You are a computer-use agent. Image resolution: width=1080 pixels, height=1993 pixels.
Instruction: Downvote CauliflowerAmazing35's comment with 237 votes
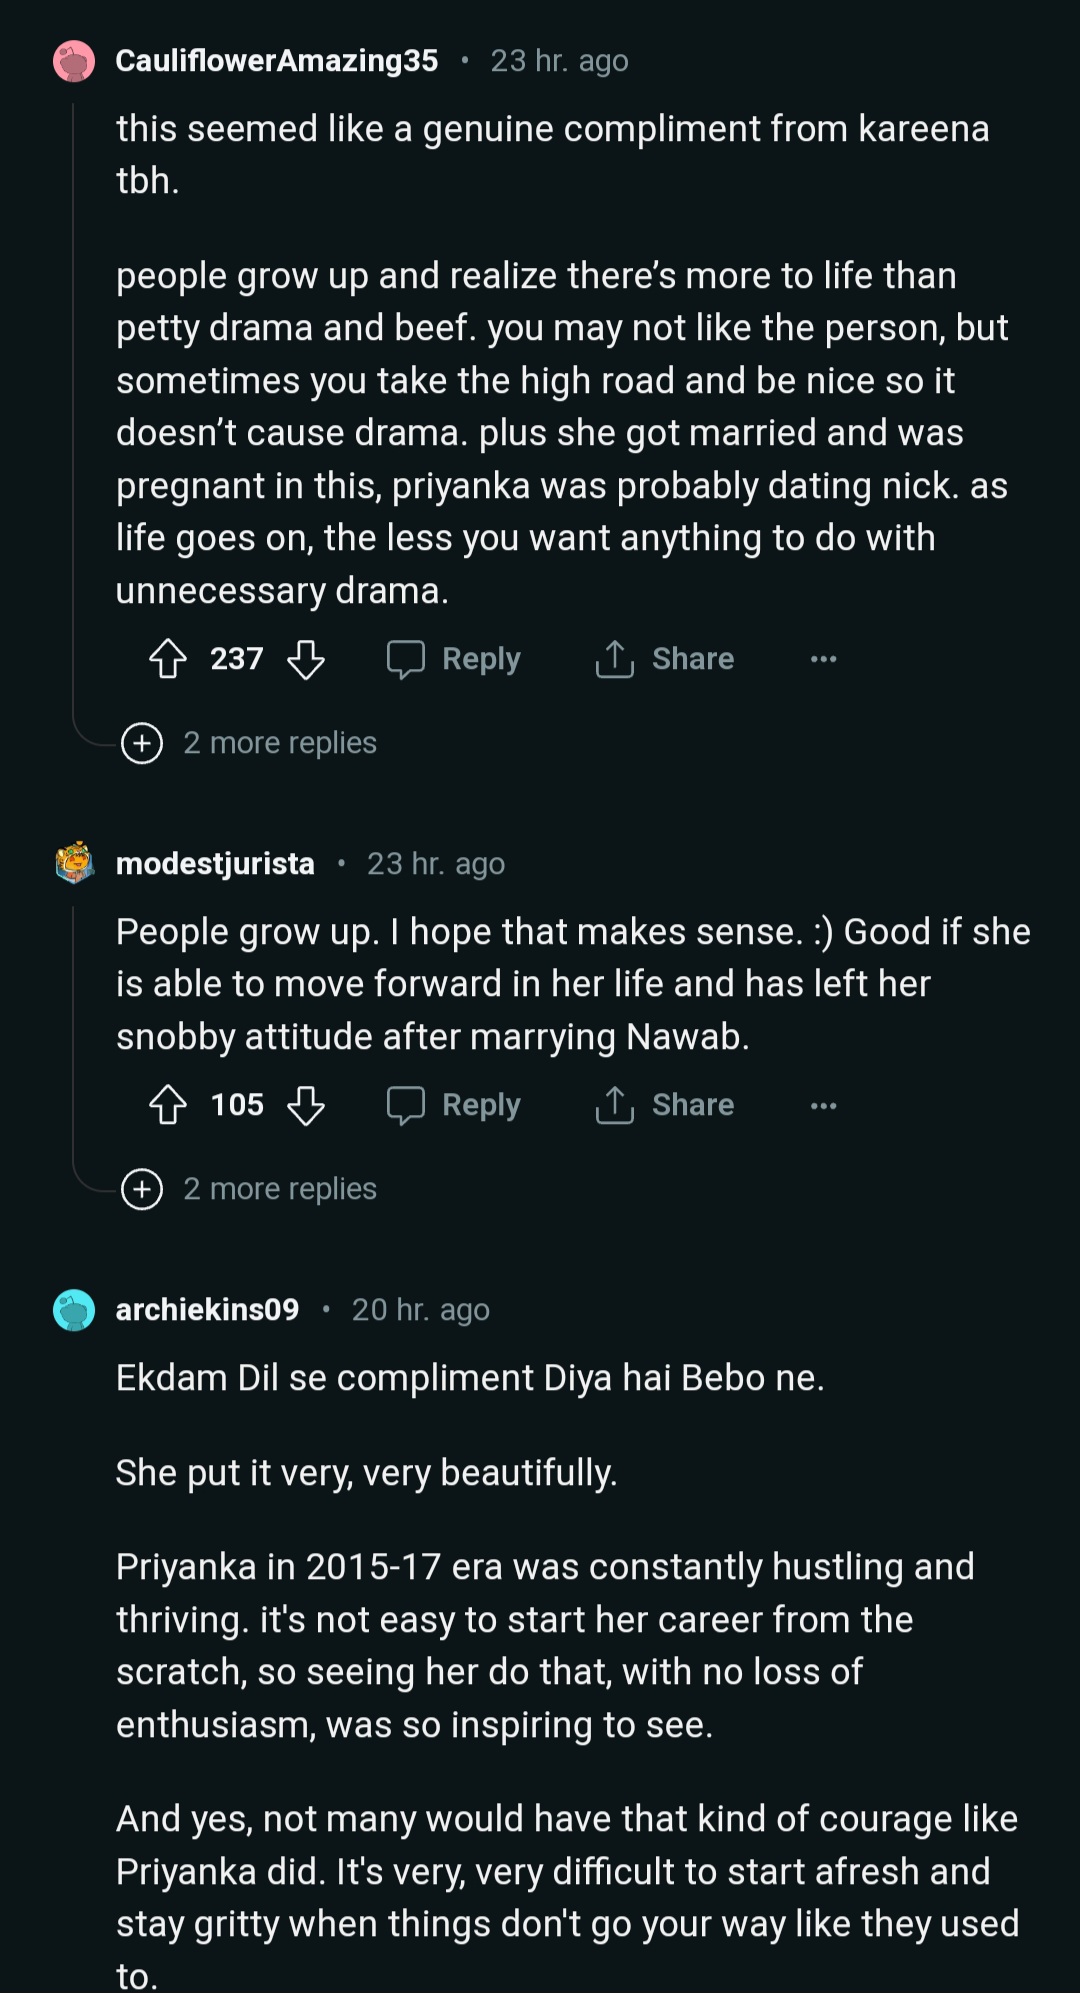point(306,659)
